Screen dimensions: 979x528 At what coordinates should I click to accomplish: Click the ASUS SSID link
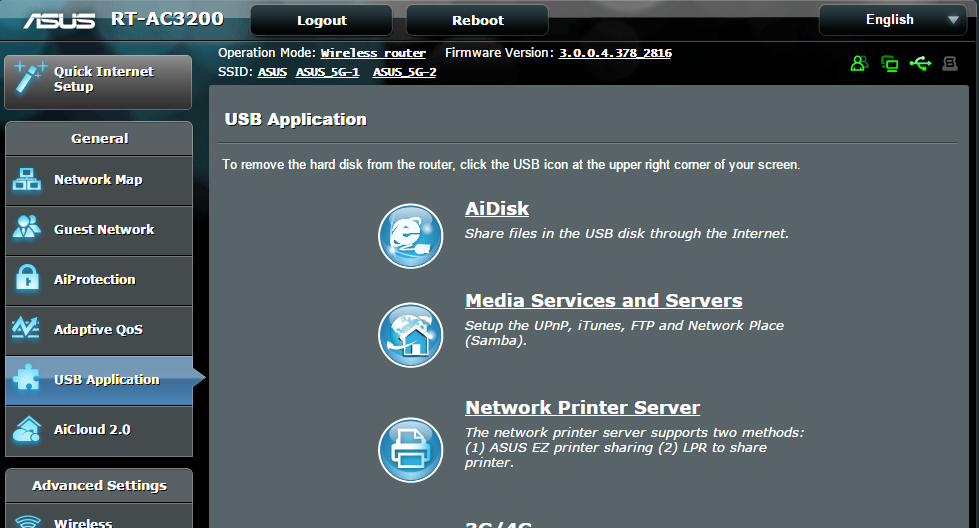pyautogui.click(x=272, y=72)
